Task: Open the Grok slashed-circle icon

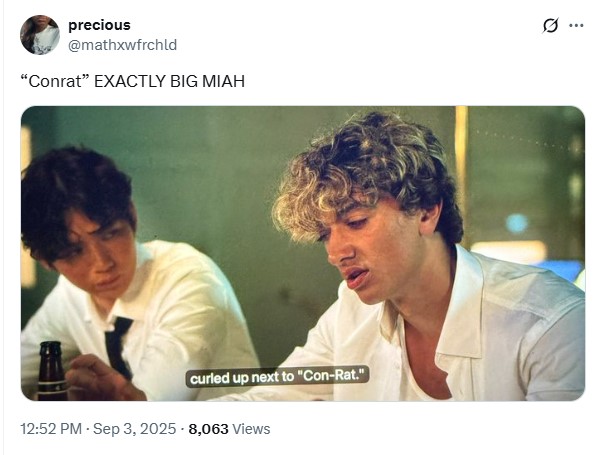Action: [x=550, y=26]
